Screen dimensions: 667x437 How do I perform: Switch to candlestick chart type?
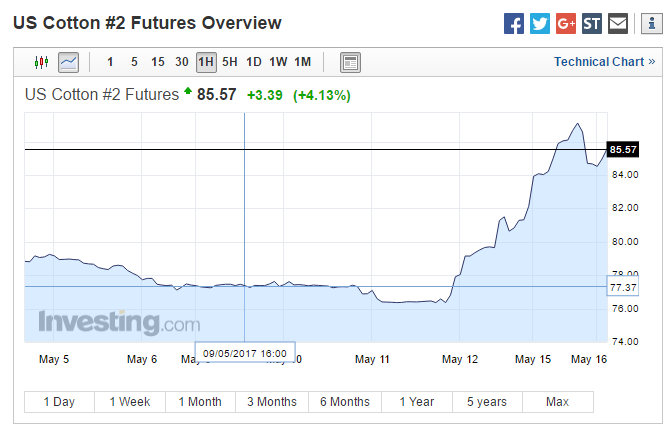click(x=41, y=62)
